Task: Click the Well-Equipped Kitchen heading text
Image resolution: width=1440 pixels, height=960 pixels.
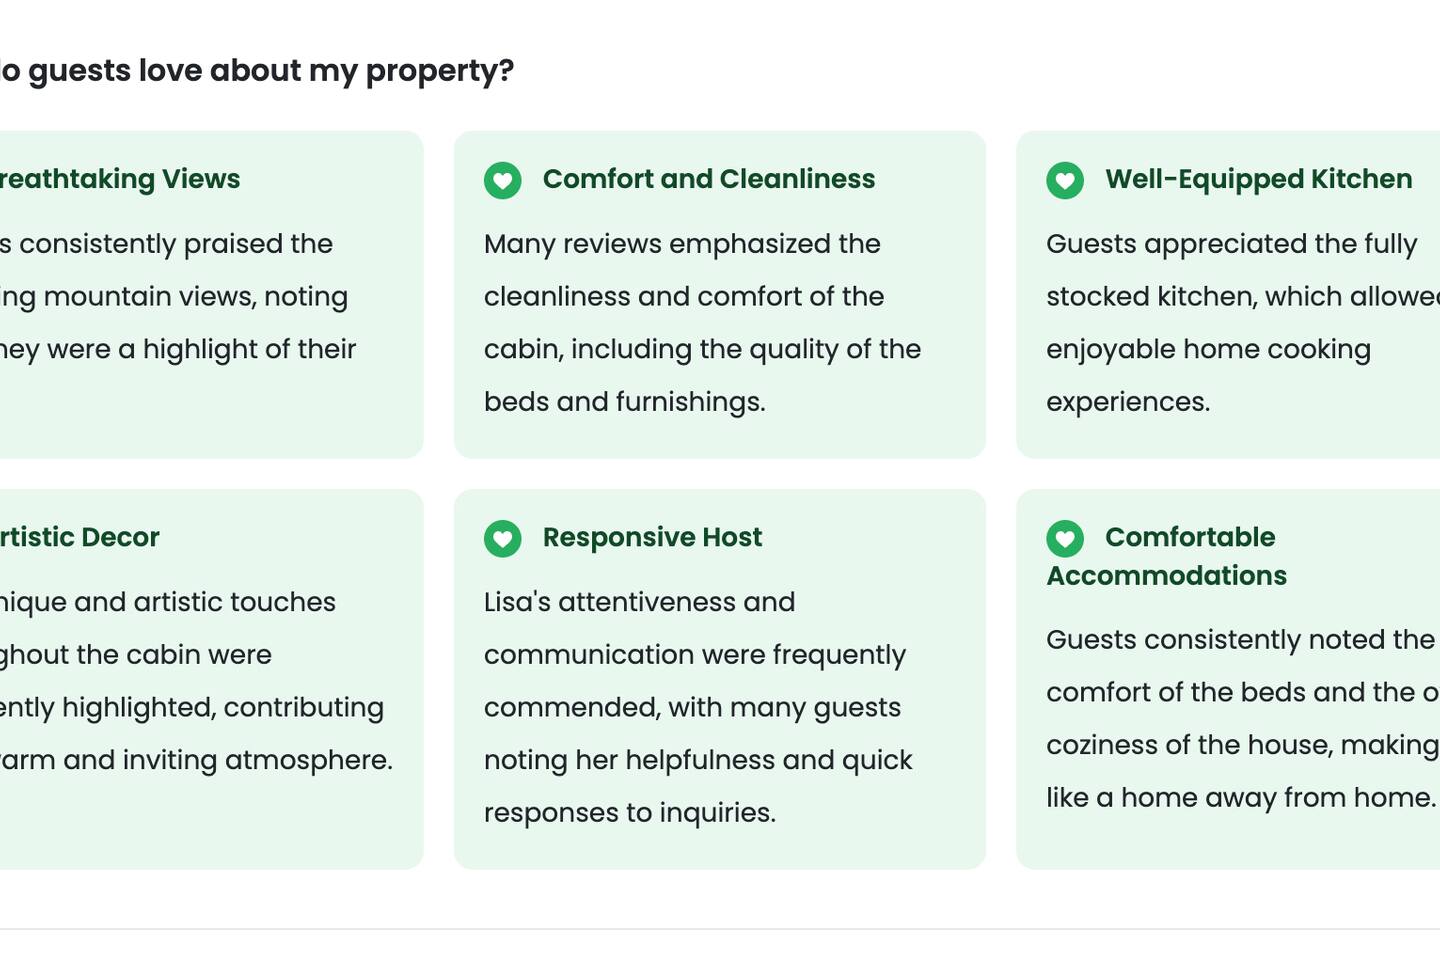Action: coord(1258,179)
